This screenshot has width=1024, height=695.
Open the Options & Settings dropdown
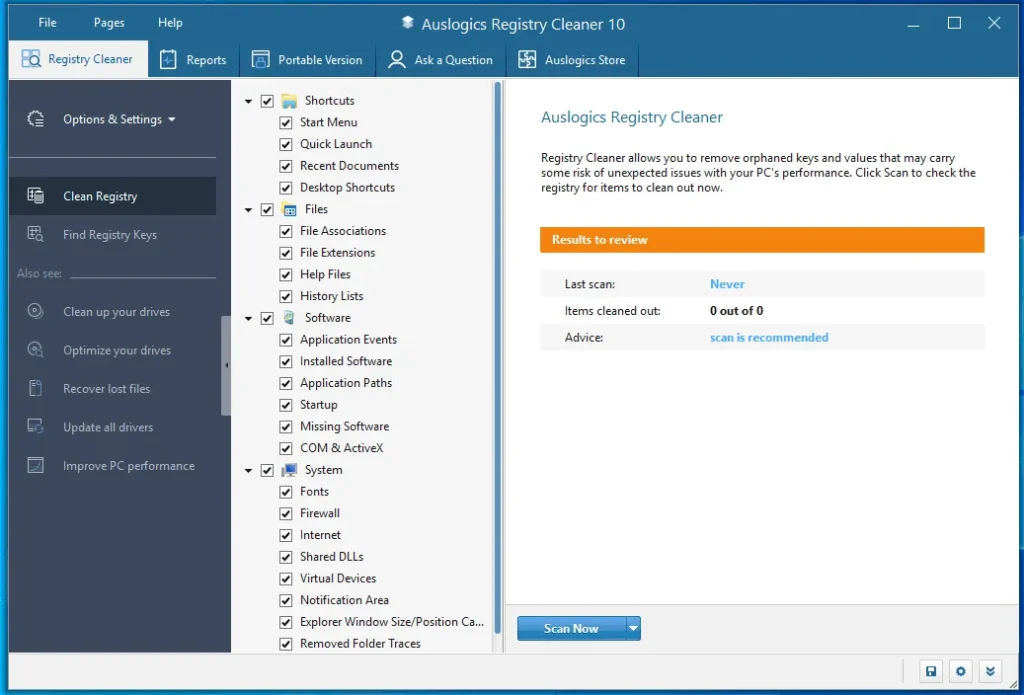pos(113,119)
